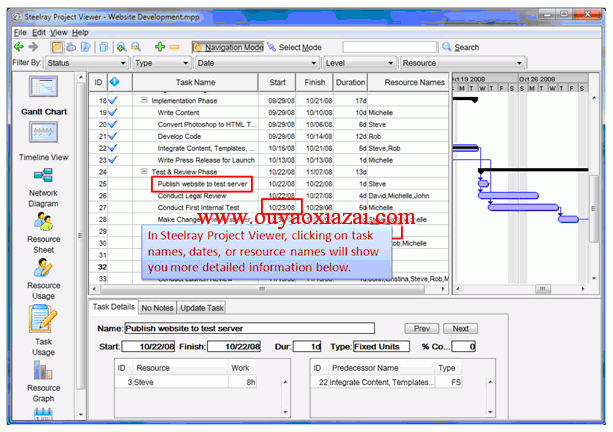Click the Prev button
The image size is (613, 432).
[421, 328]
